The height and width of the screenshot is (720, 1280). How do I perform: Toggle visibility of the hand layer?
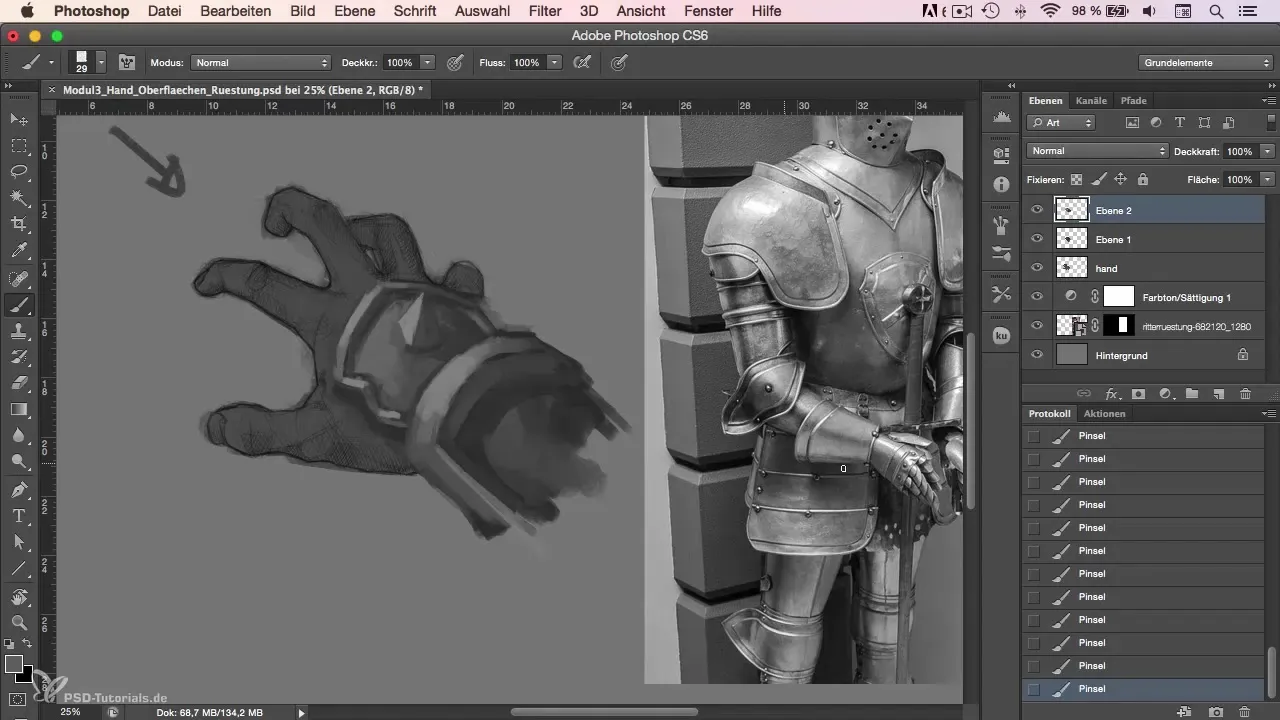click(1037, 268)
